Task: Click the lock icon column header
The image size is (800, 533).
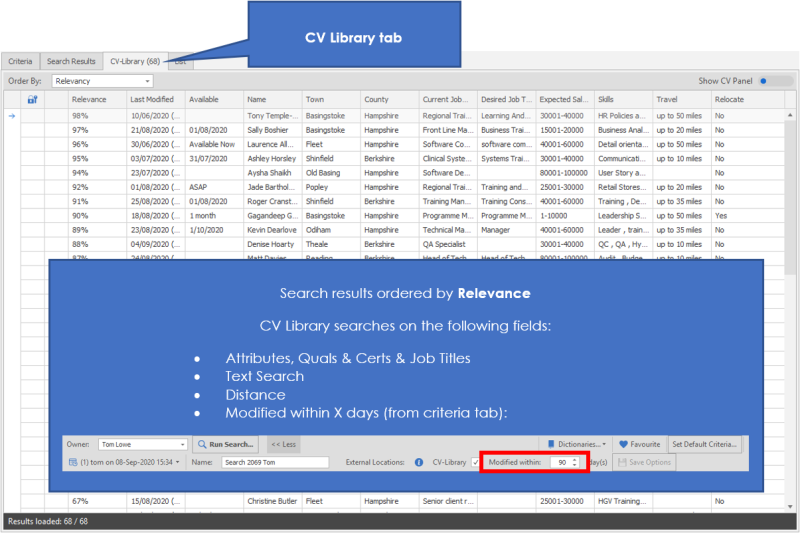Action: coord(32,100)
